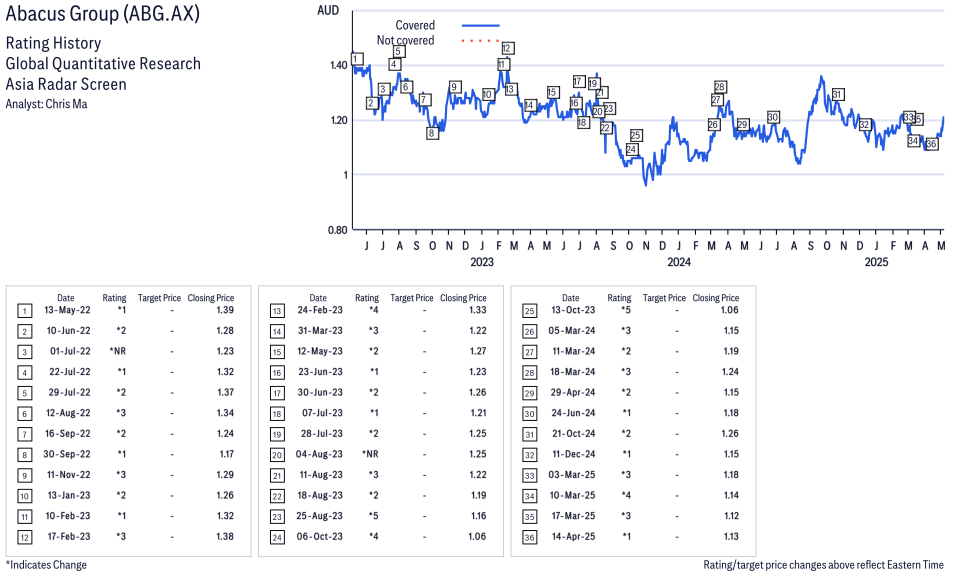The height and width of the screenshot is (571, 955).
Task: Click chart marker 26 on the price chart
Action: tap(714, 124)
